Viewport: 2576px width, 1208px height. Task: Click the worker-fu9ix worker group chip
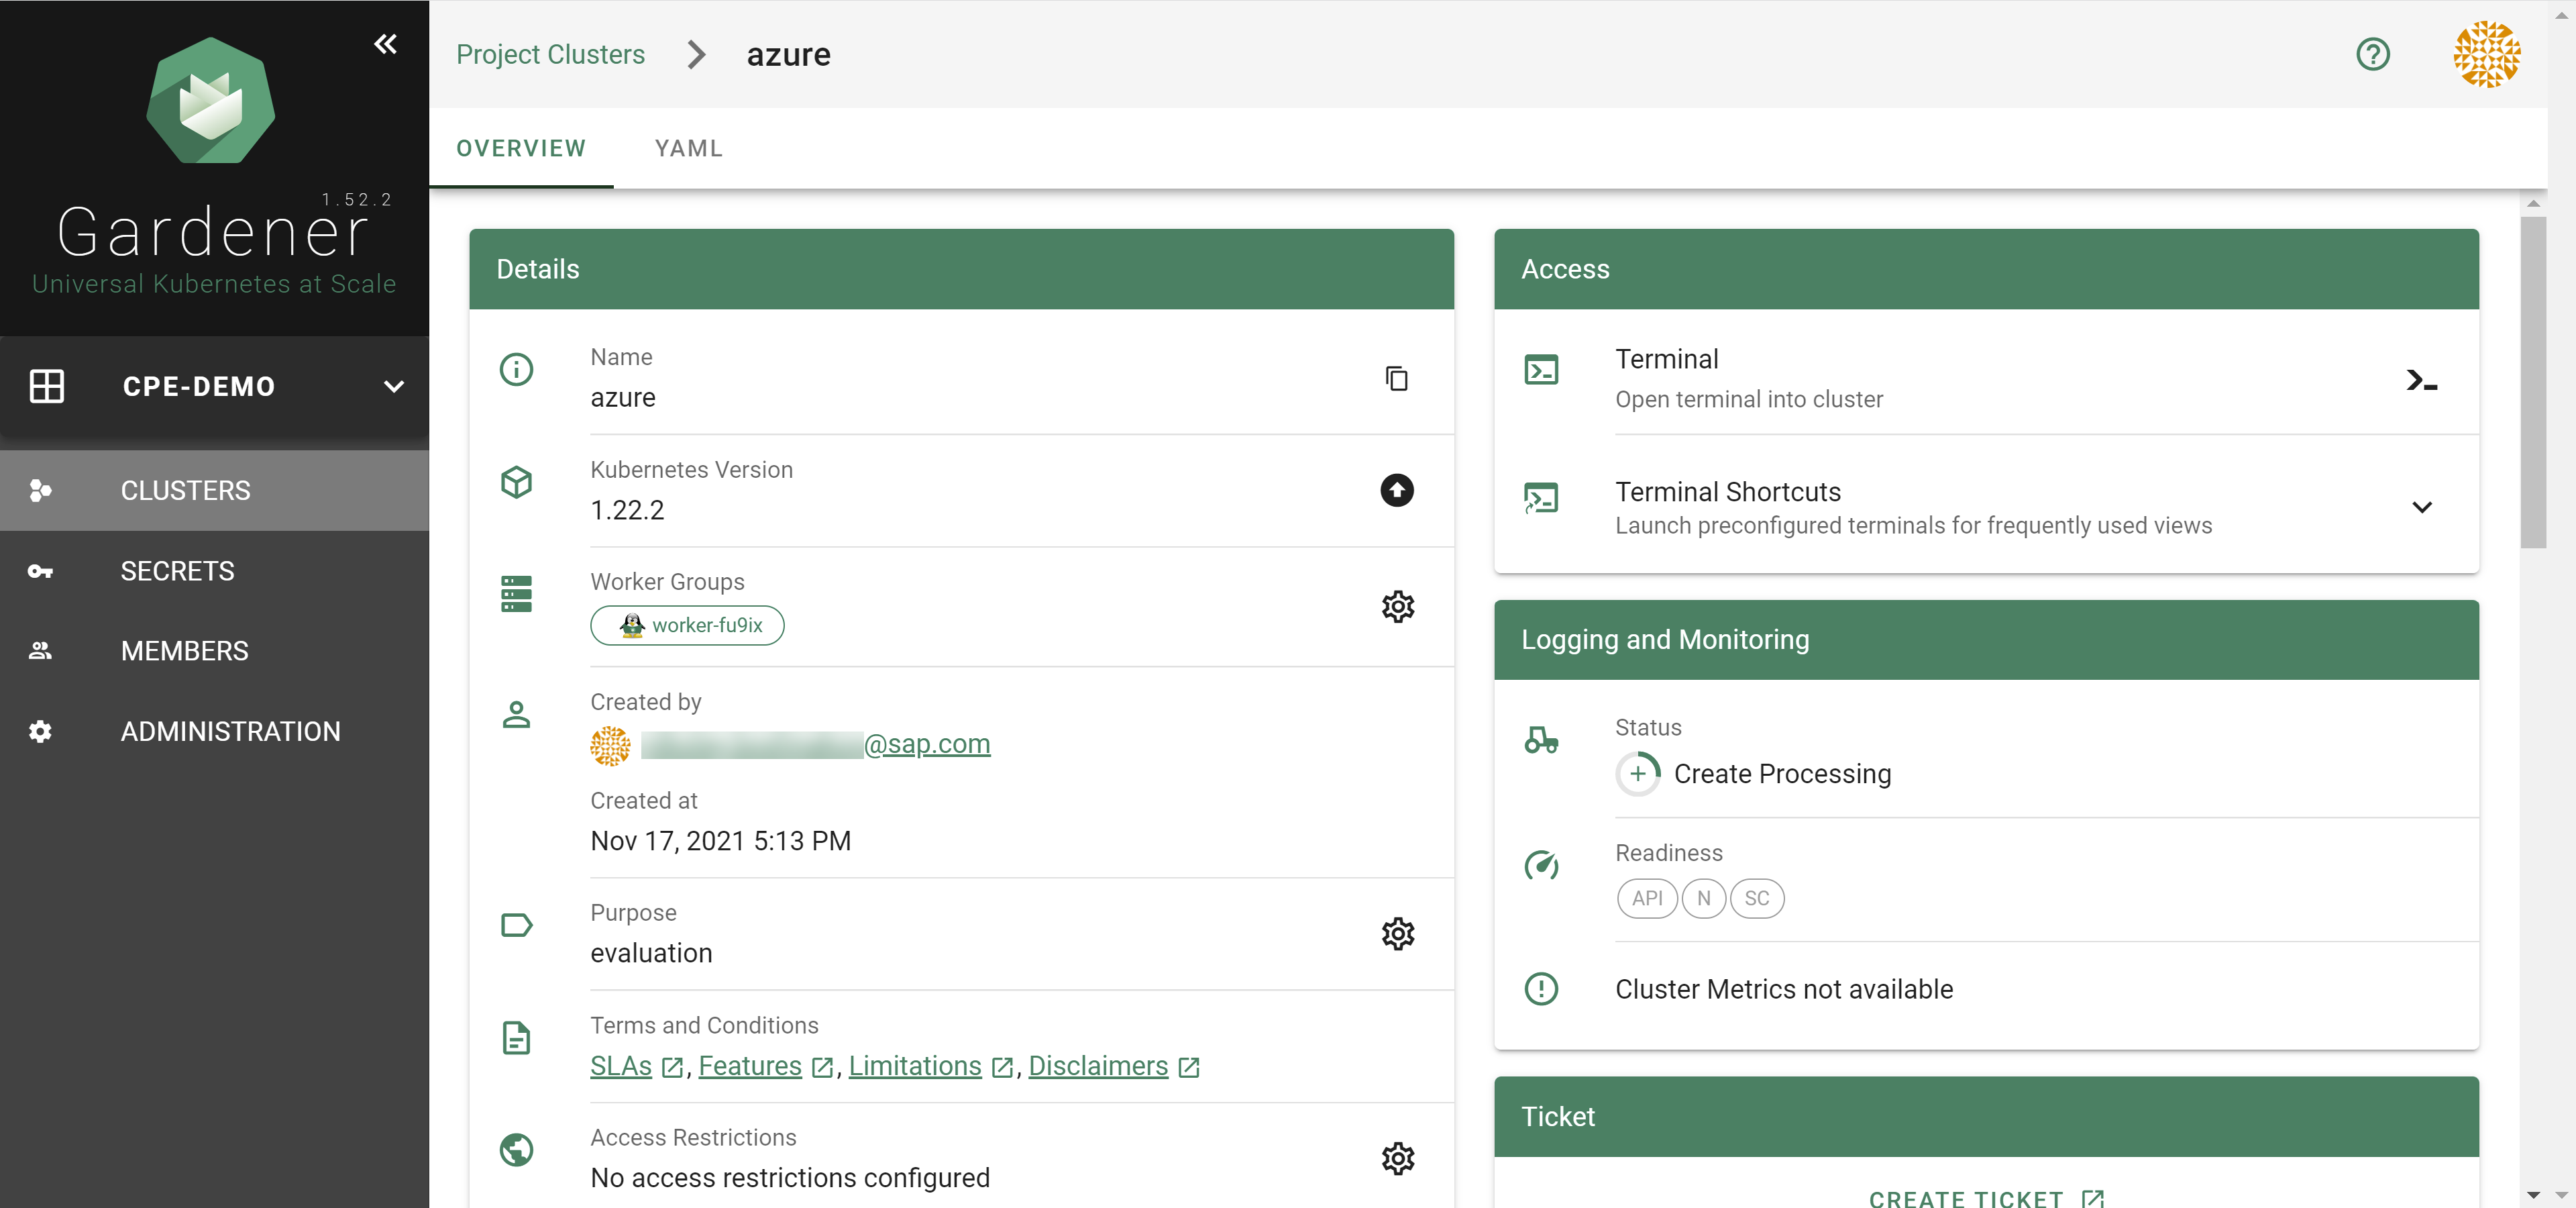pos(687,625)
